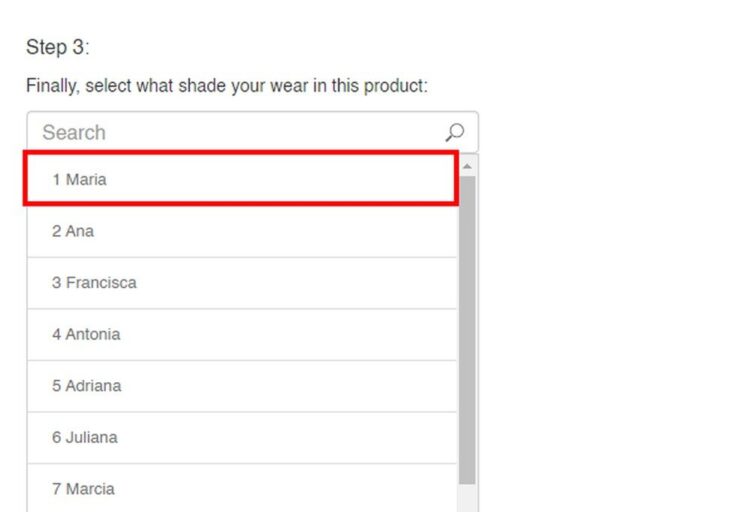Screen dimensions: 750x512
Task: Click the shade list scrollbar thumb
Action: coord(467,330)
